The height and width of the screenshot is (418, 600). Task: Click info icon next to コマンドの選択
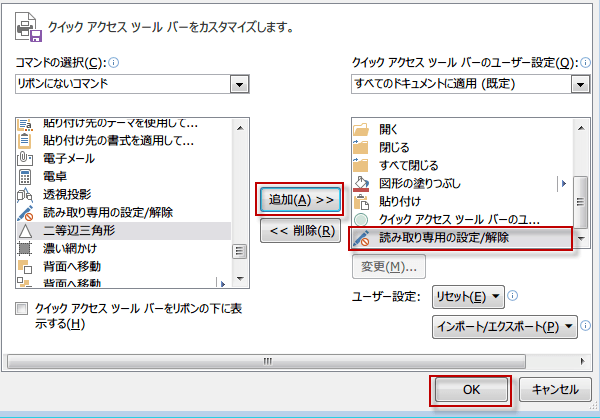[114, 62]
